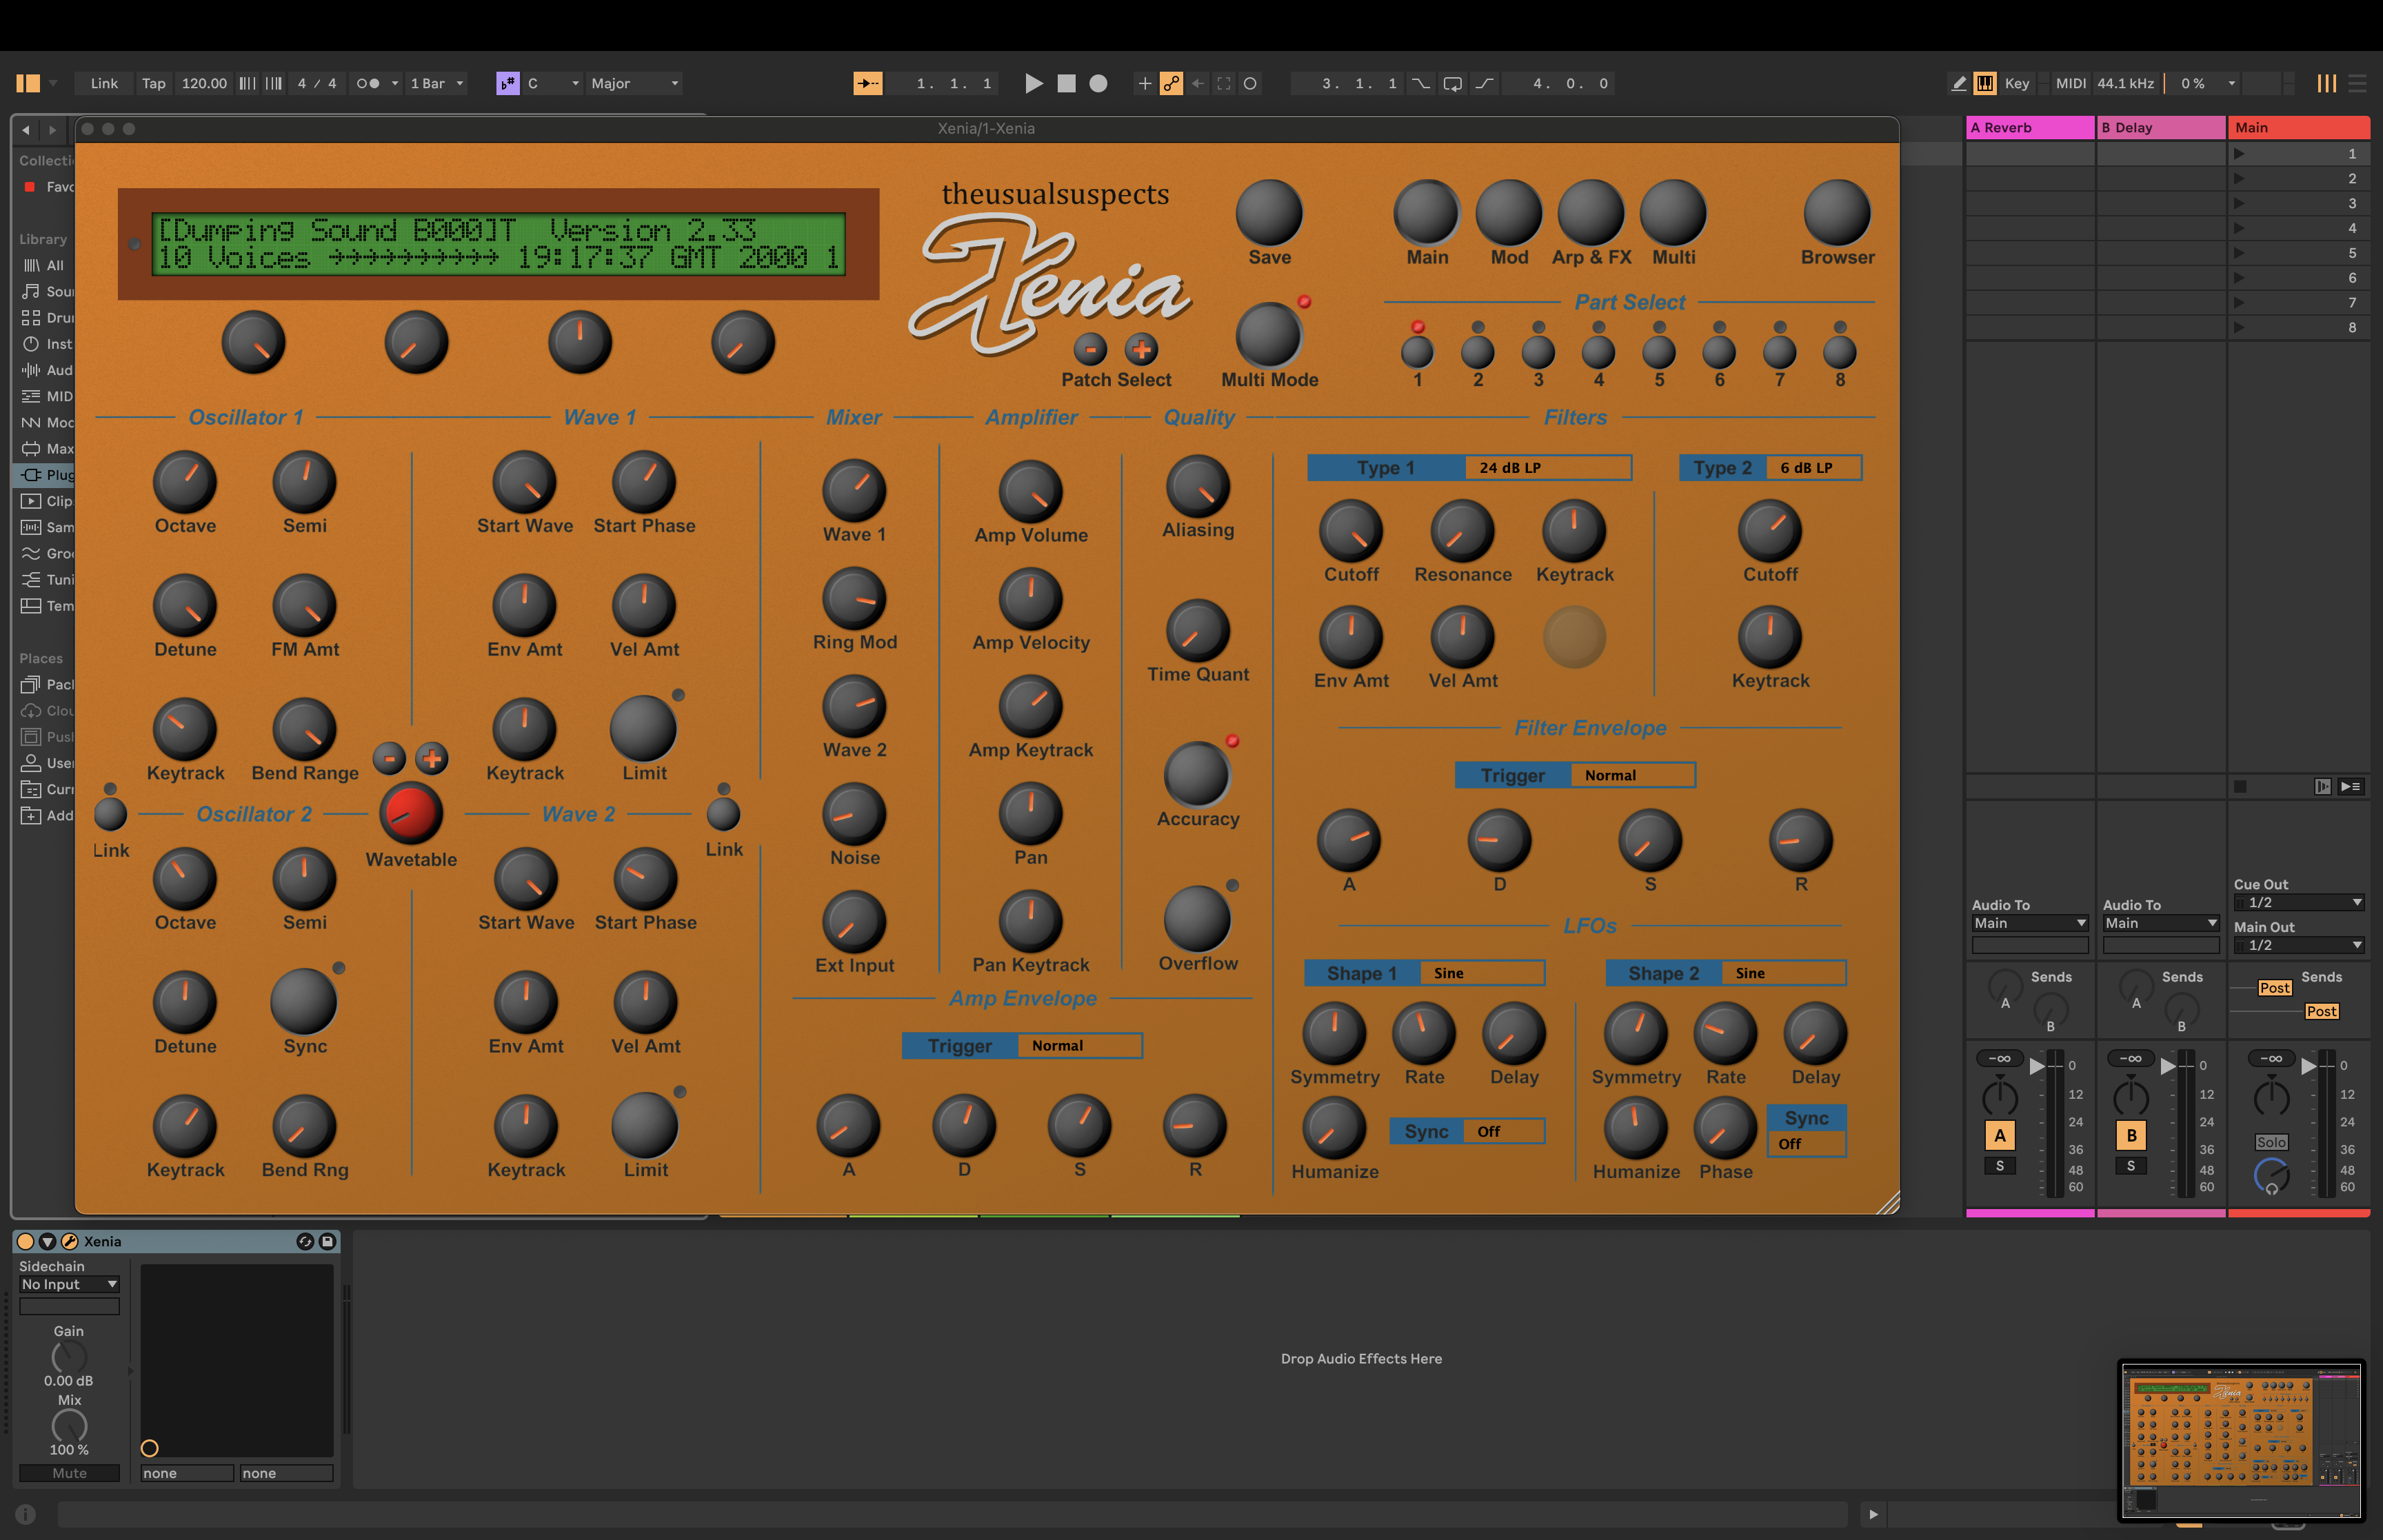Toggle the Xenia device activator
Image resolution: width=2383 pixels, height=1540 pixels.
click(x=26, y=1241)
